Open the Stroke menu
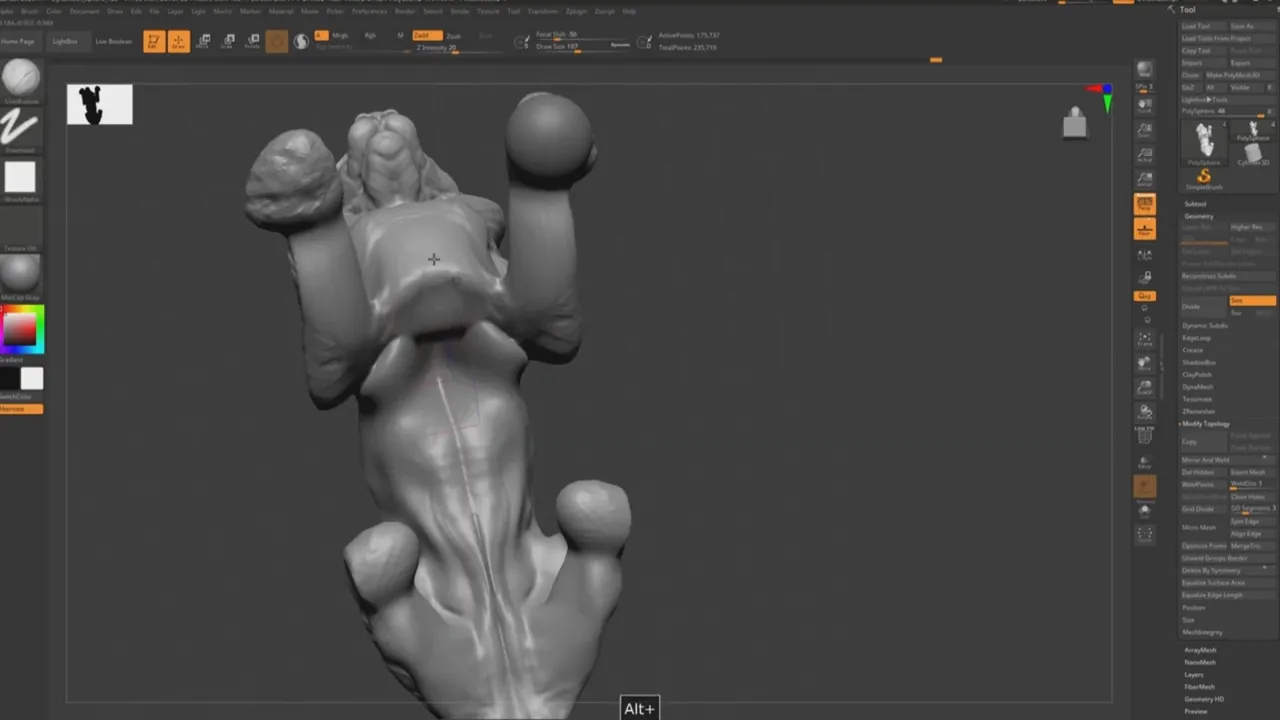 pyautogui.click(x=460, y=11)
